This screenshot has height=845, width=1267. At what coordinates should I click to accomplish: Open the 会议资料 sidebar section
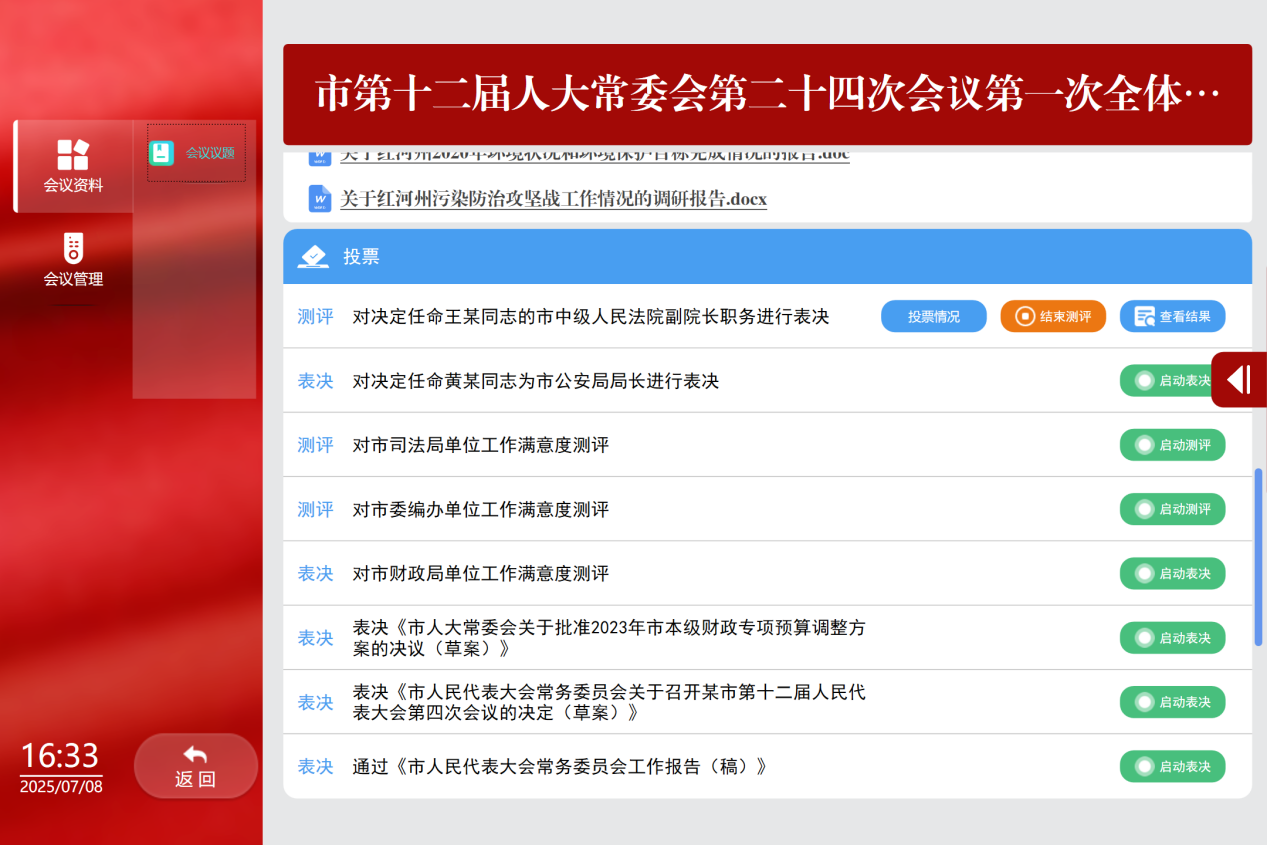pyautogui.click(x=73, y=166)
